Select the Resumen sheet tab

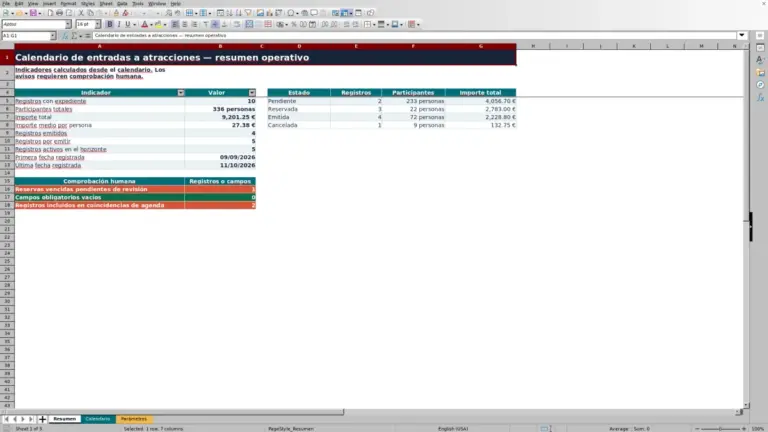click(65, 419)
